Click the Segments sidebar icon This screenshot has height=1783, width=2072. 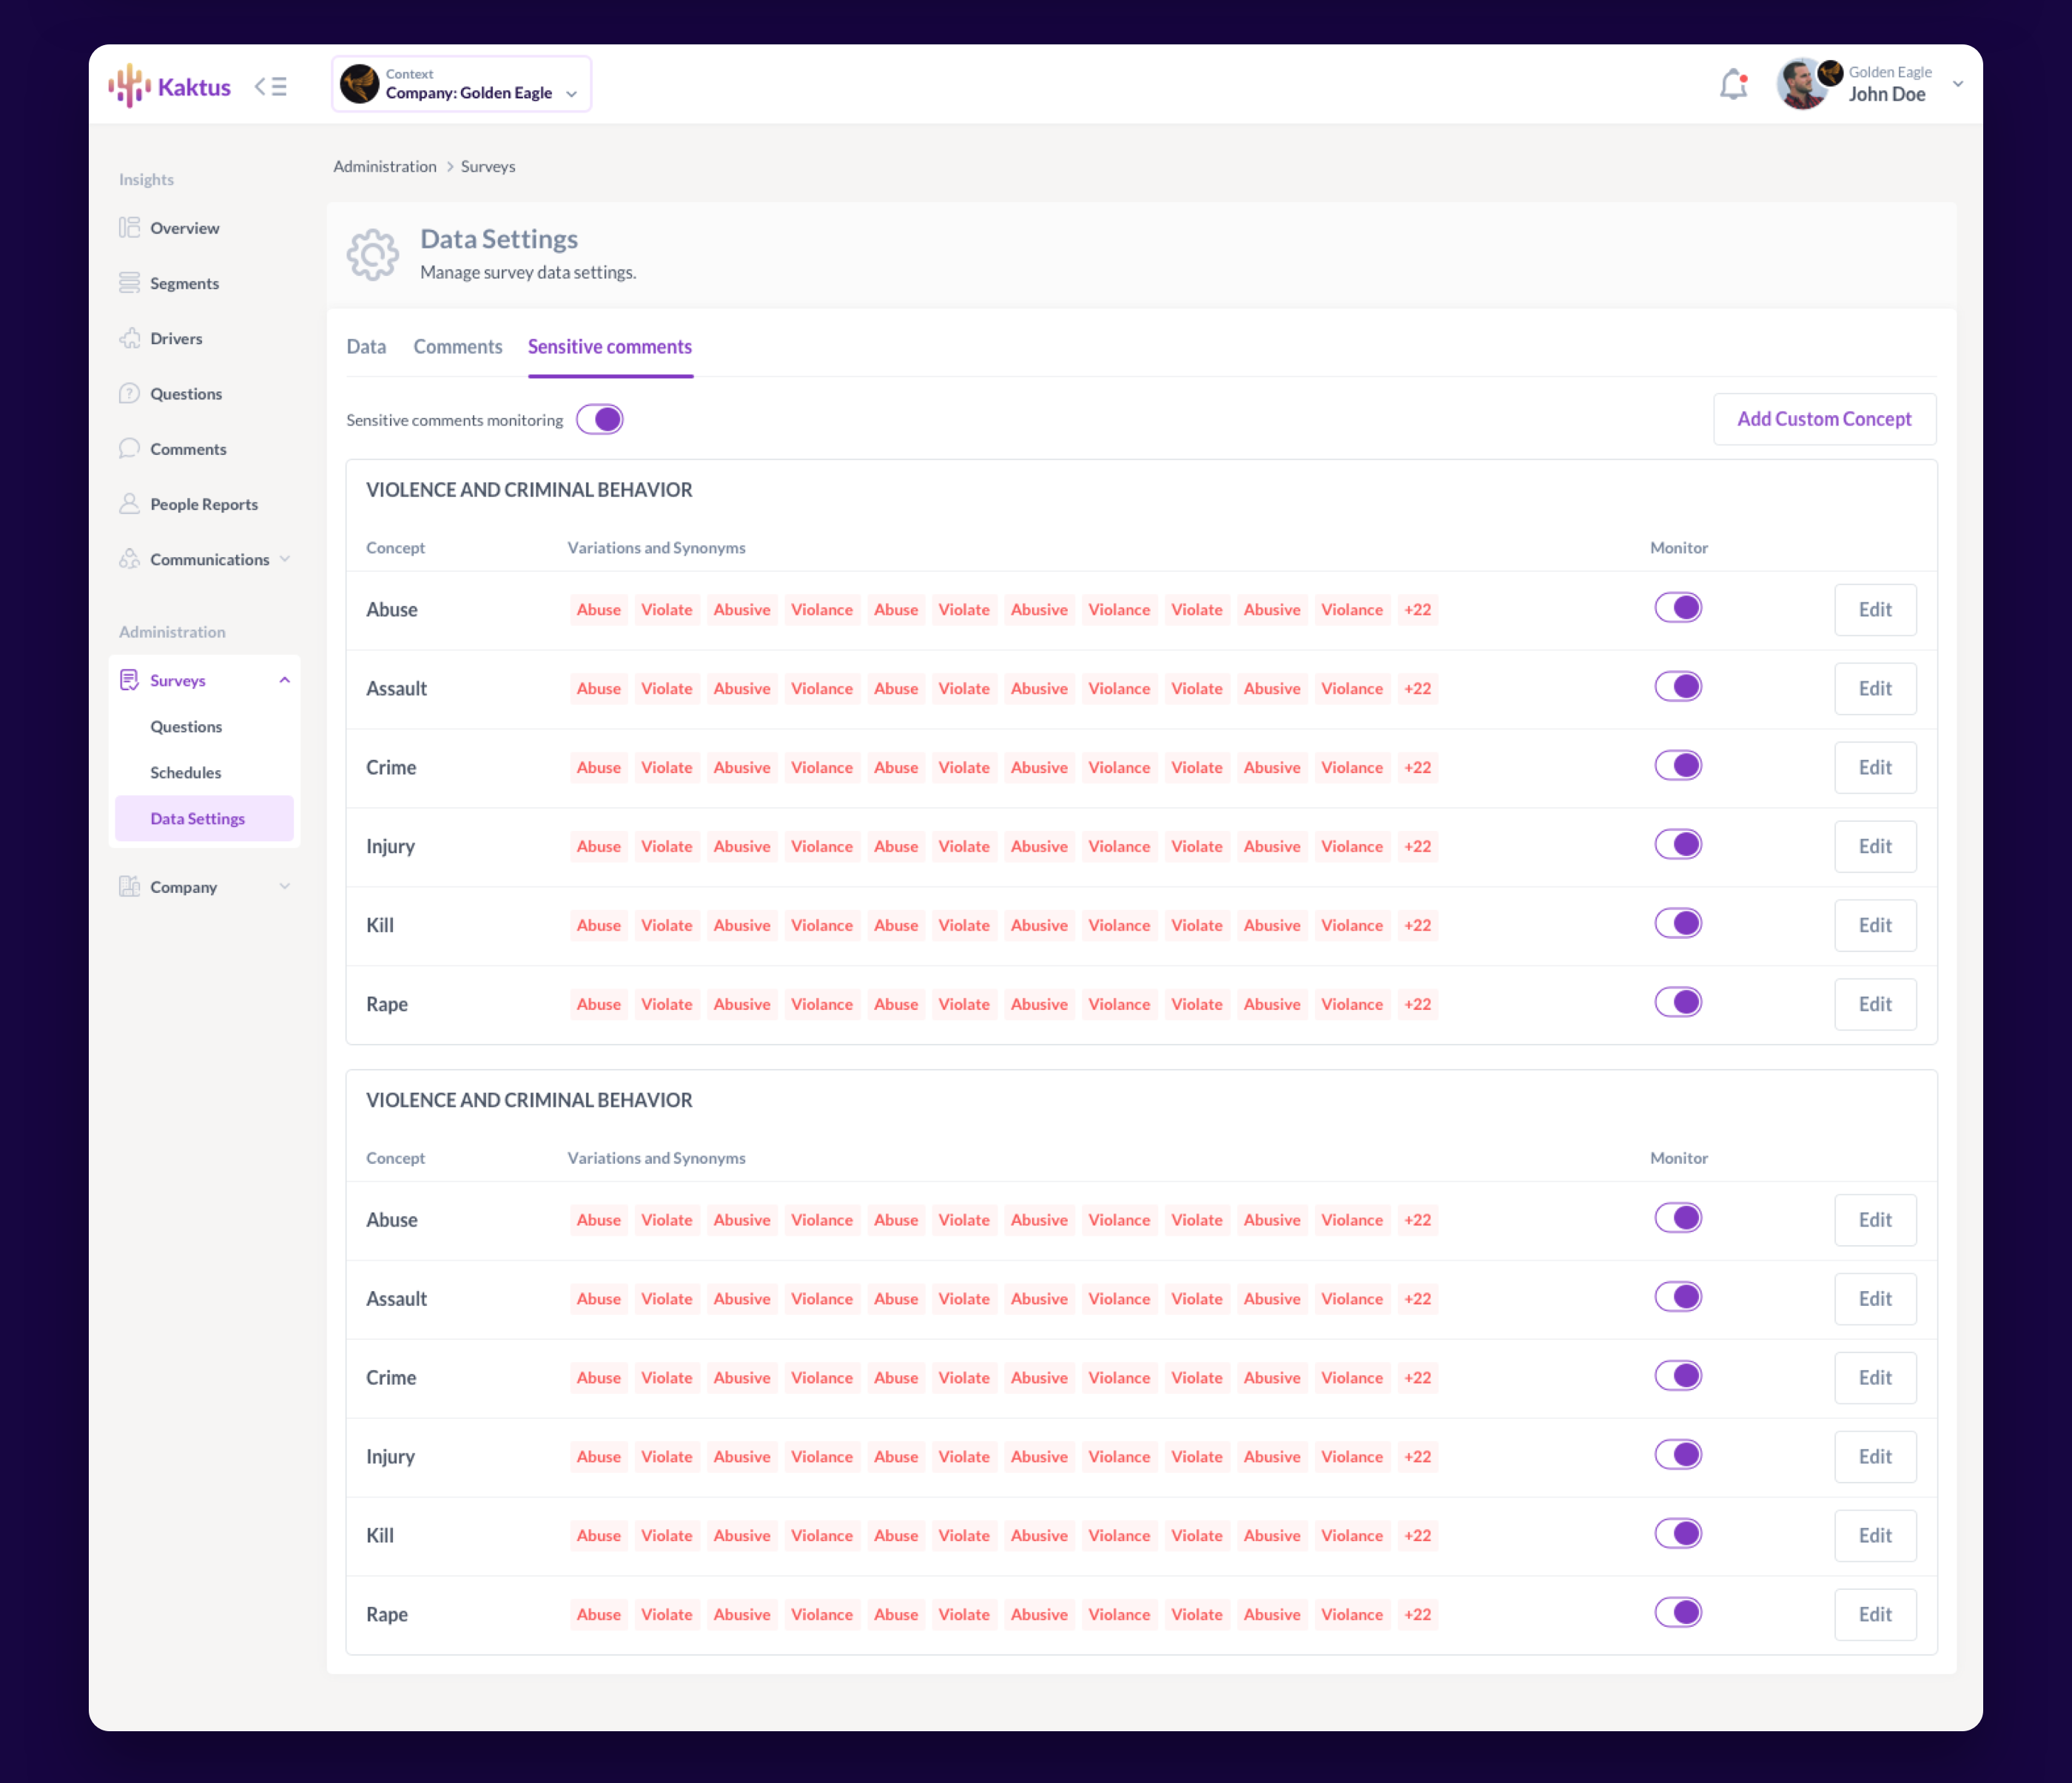tap(129, 283)
